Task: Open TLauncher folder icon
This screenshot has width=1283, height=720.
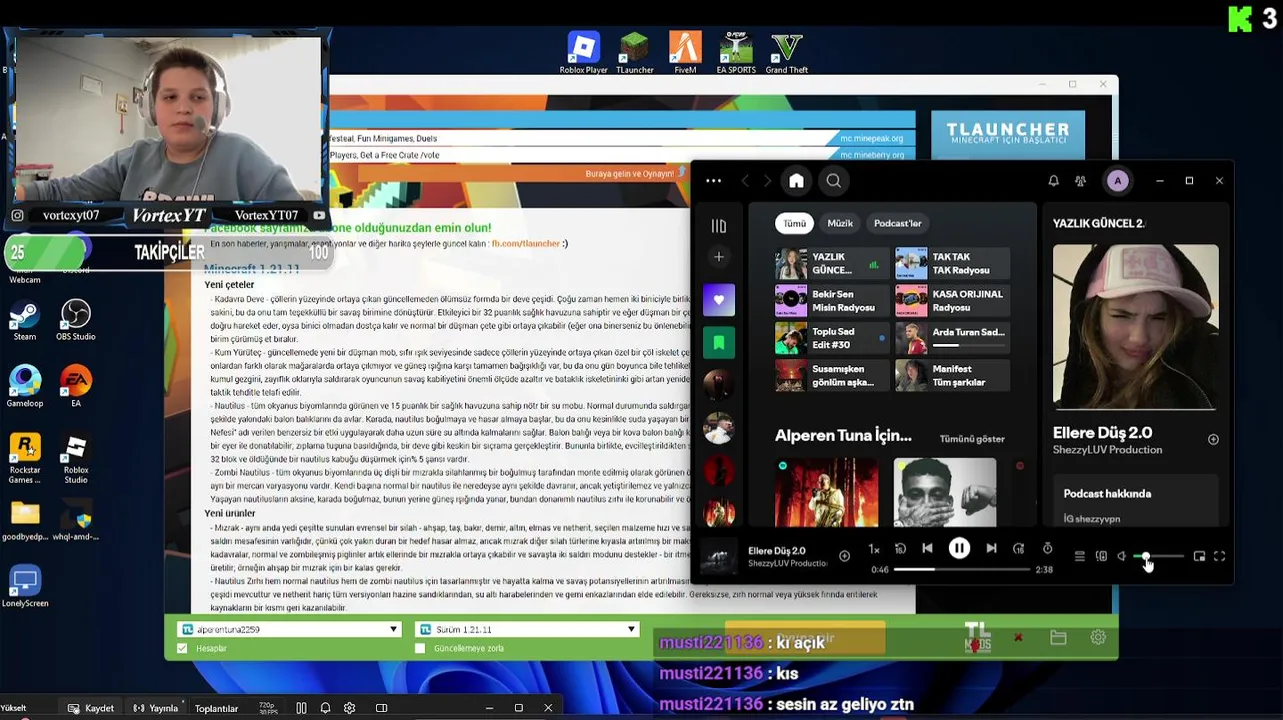Action: click(1058, 637)
